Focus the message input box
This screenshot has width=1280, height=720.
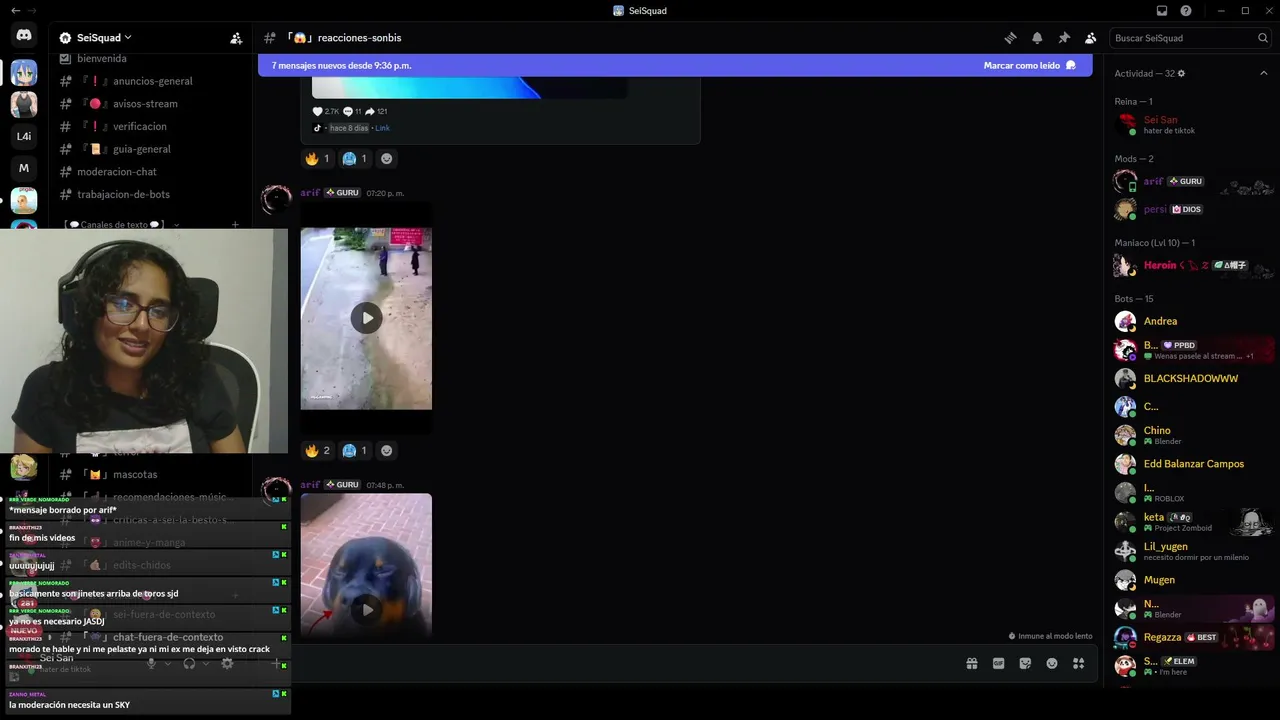tap(620, 663)
